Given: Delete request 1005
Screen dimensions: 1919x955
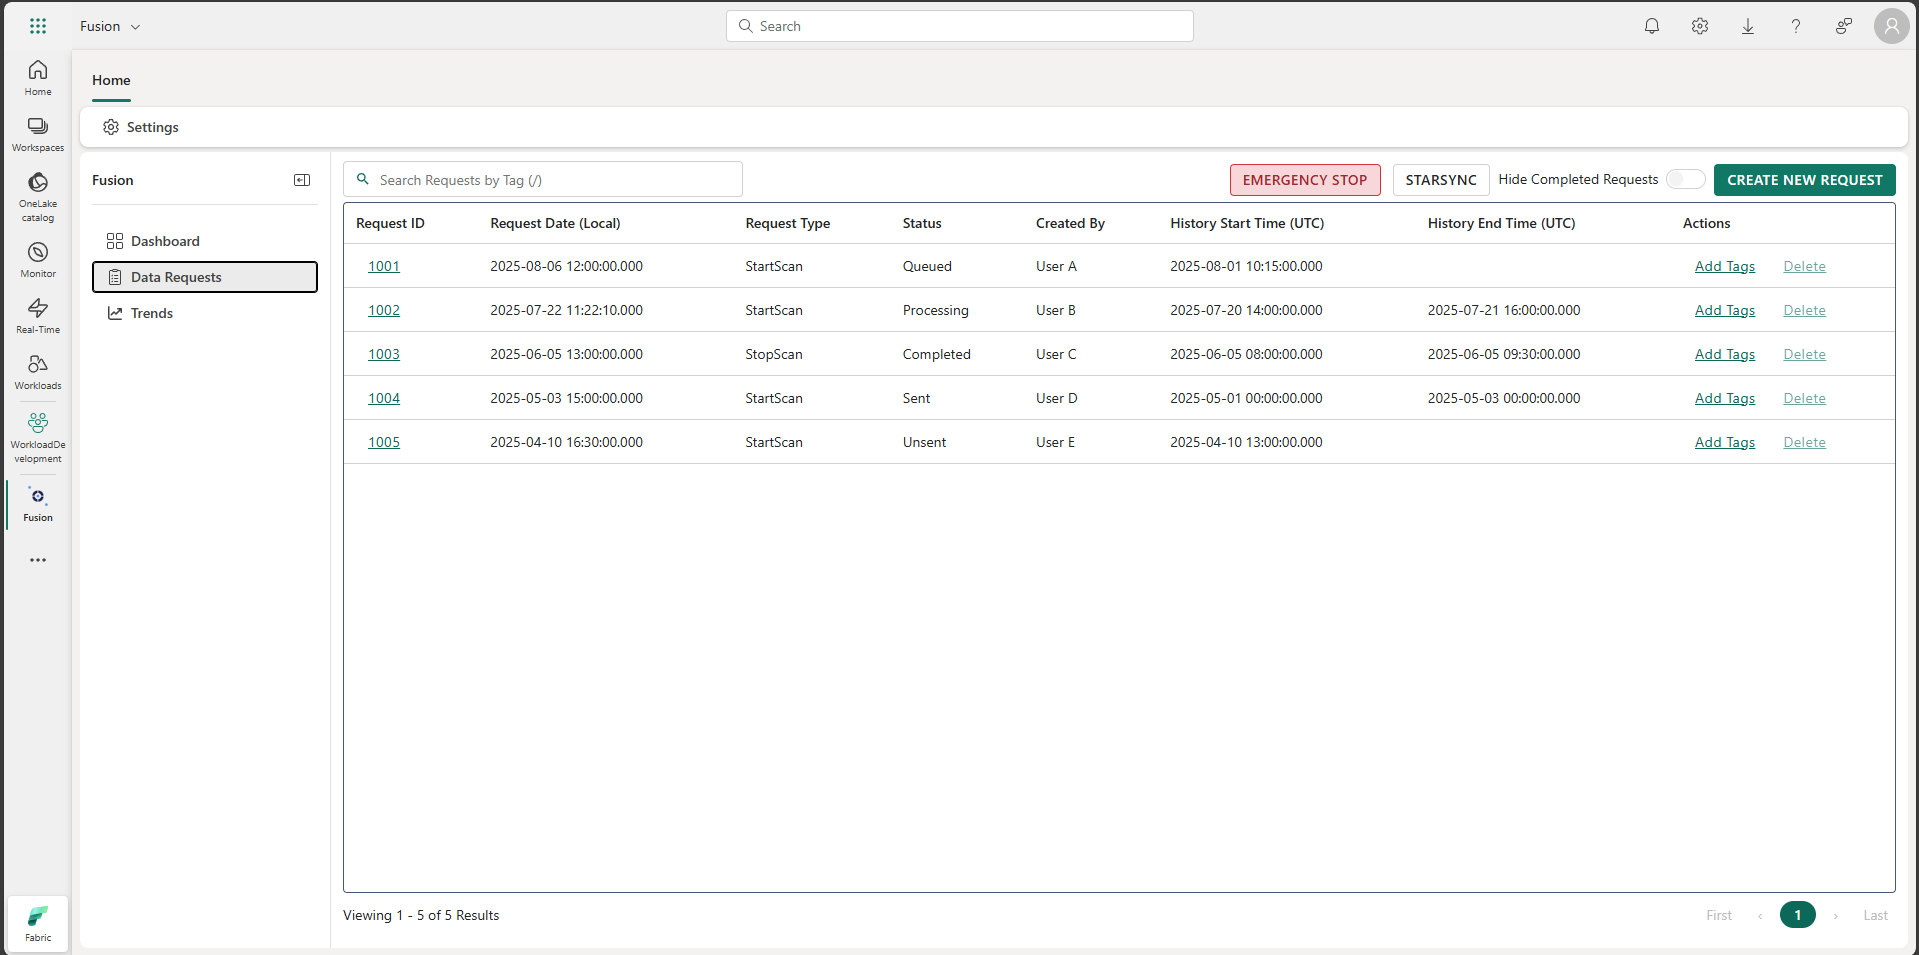Looking at the screenshot, I should click(1805, 442).
